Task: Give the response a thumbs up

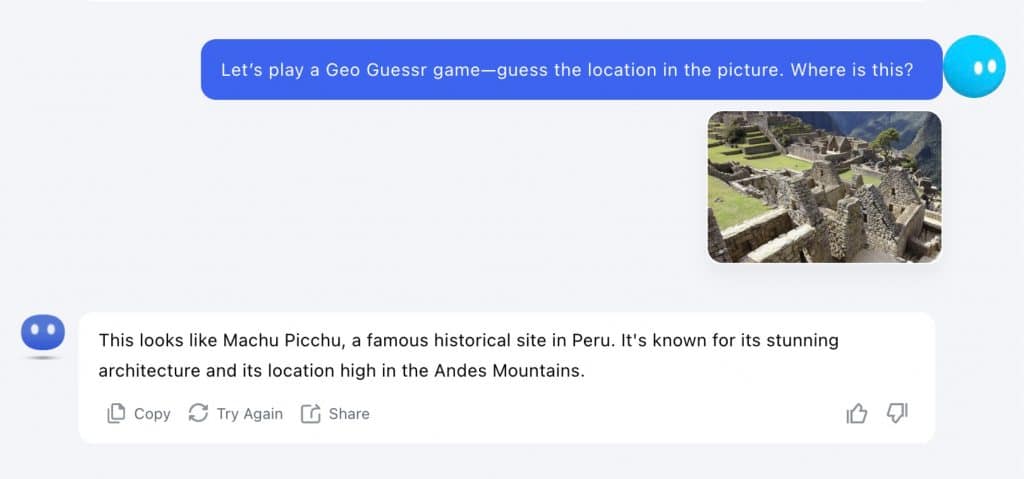Action: click(x=857, y=413)
